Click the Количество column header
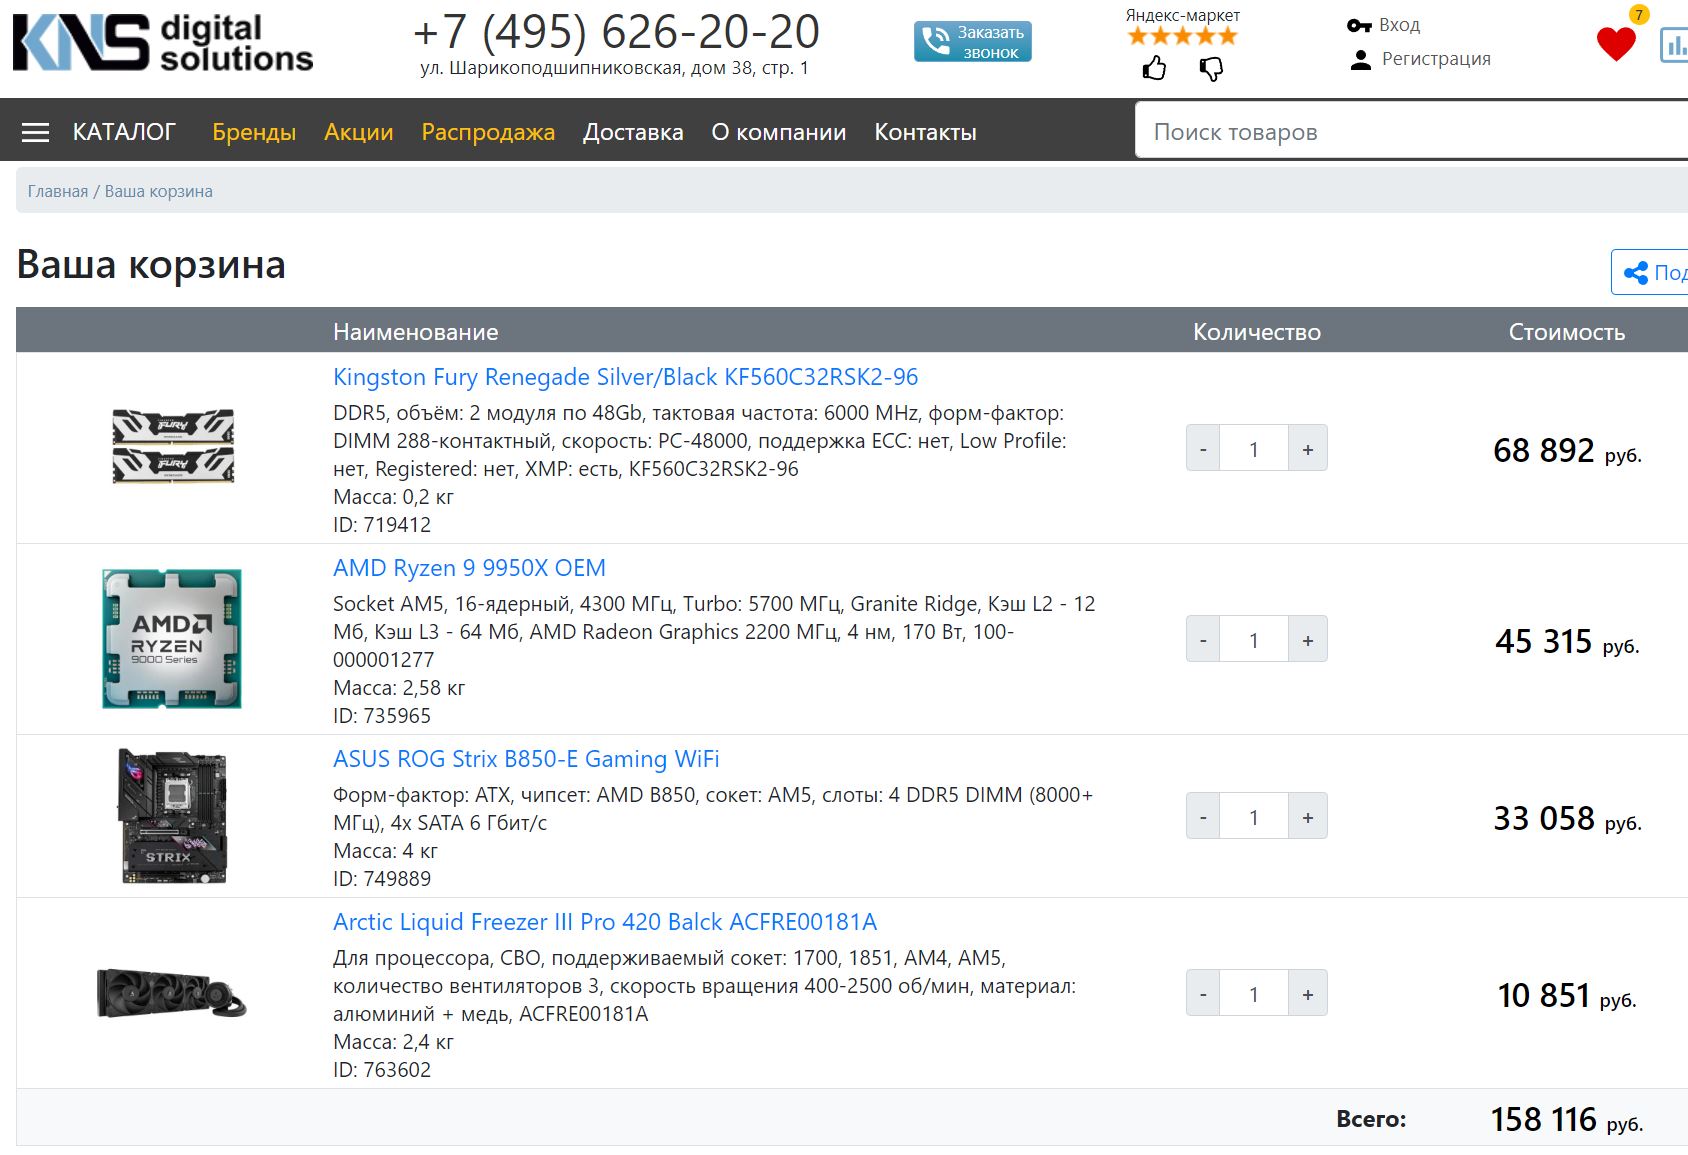Screen dimensions: 1688x1155 point(1257,332)
